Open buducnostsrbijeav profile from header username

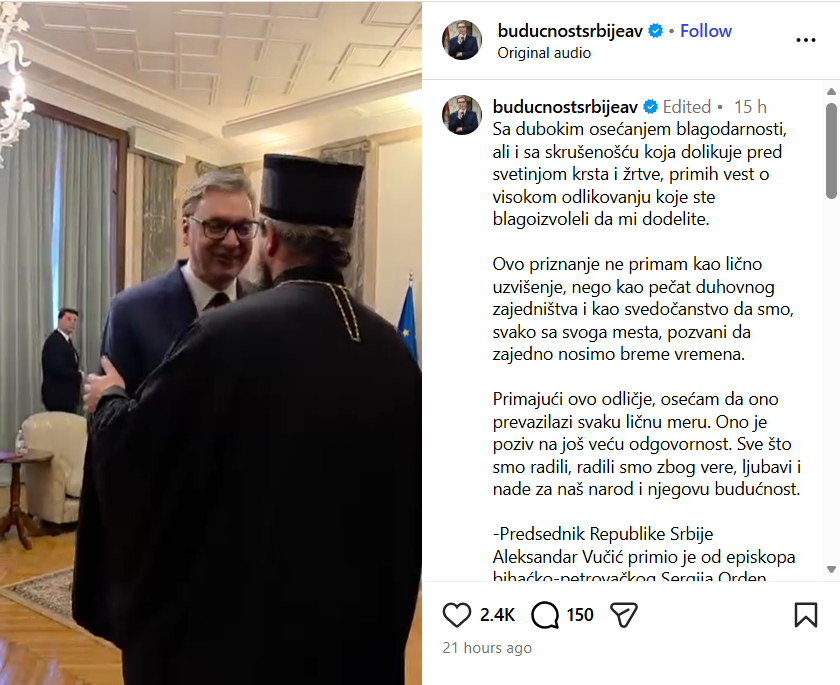click(x=570, y=31)
